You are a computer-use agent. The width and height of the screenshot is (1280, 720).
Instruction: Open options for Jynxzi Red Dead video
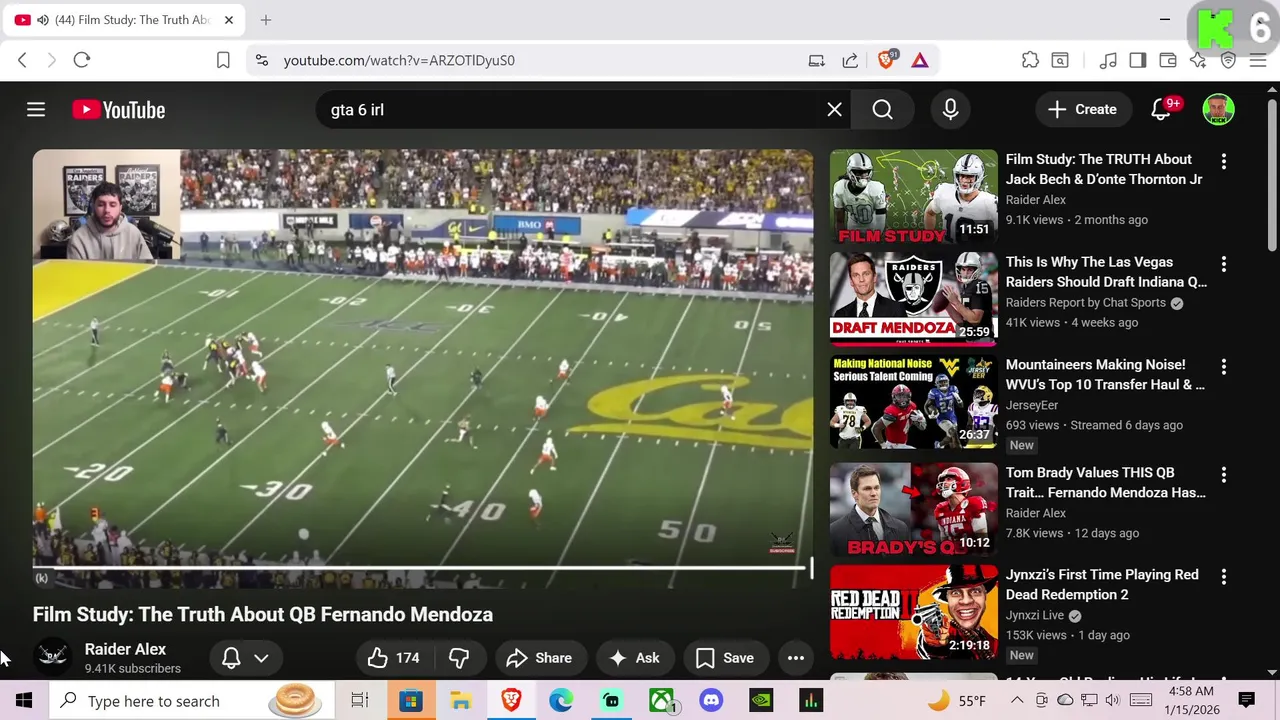tap(1223, 577)
